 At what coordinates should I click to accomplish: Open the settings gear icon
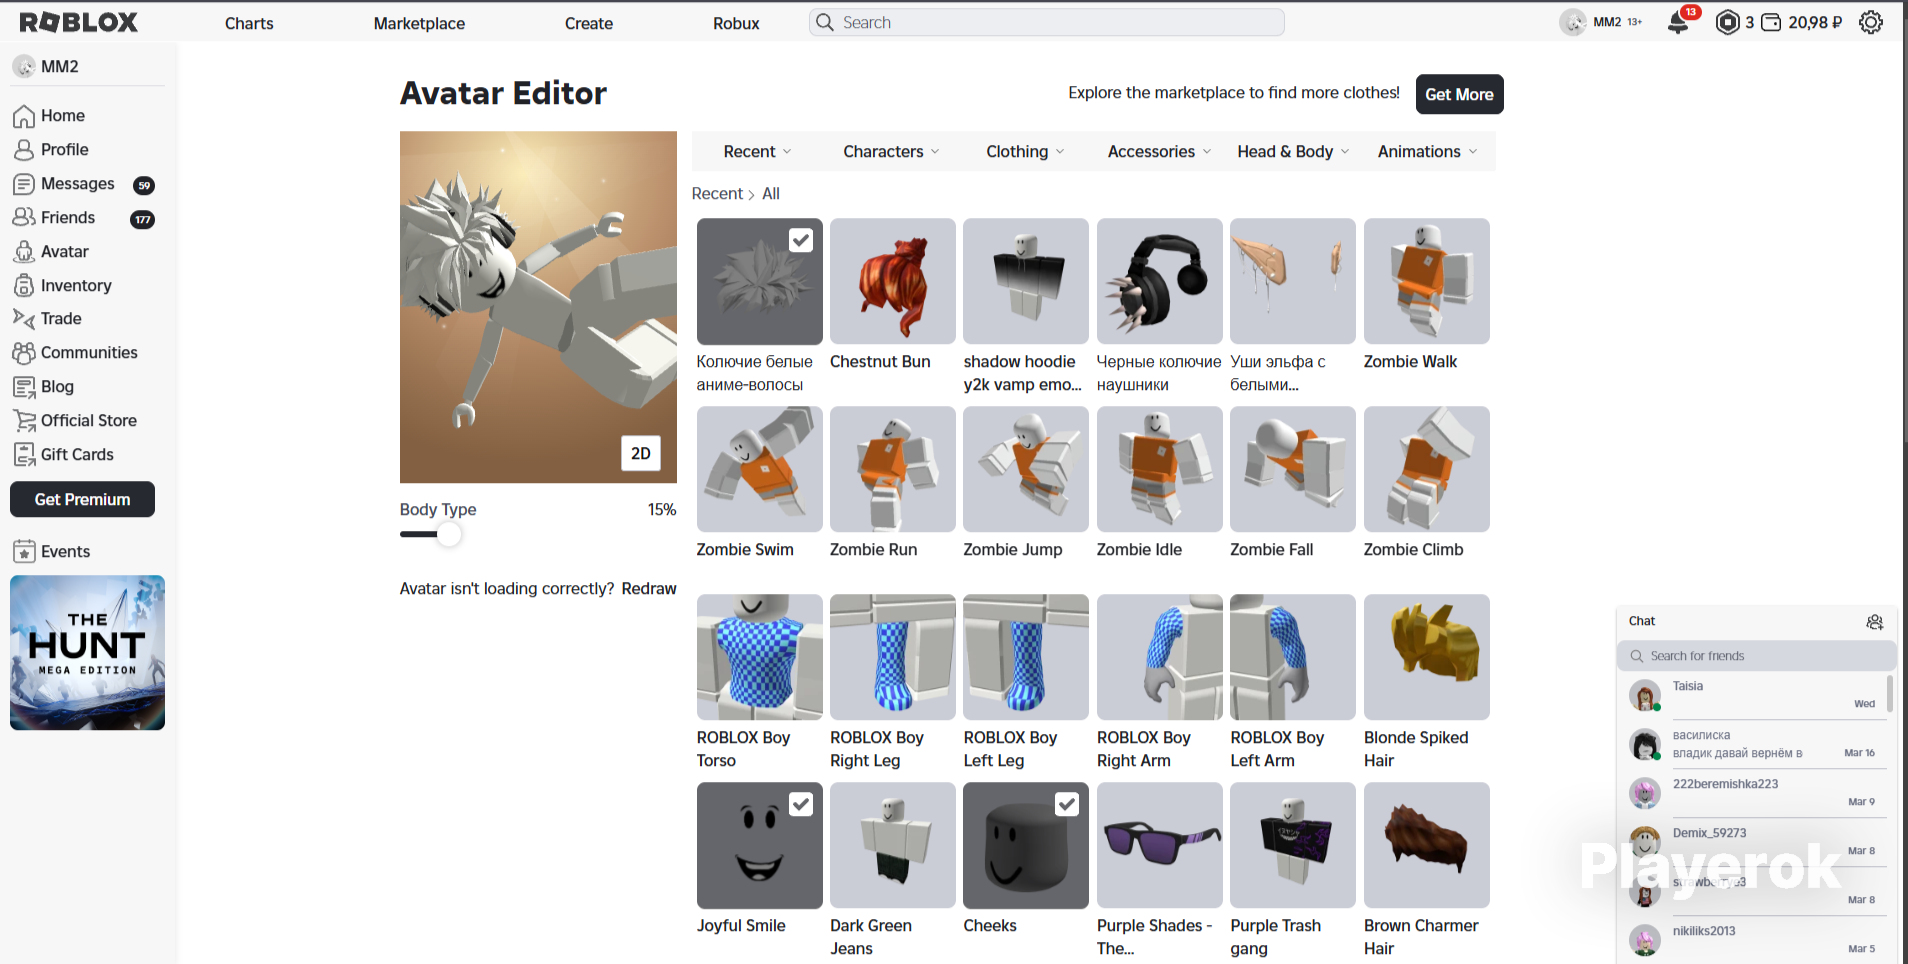(1871, 22)
